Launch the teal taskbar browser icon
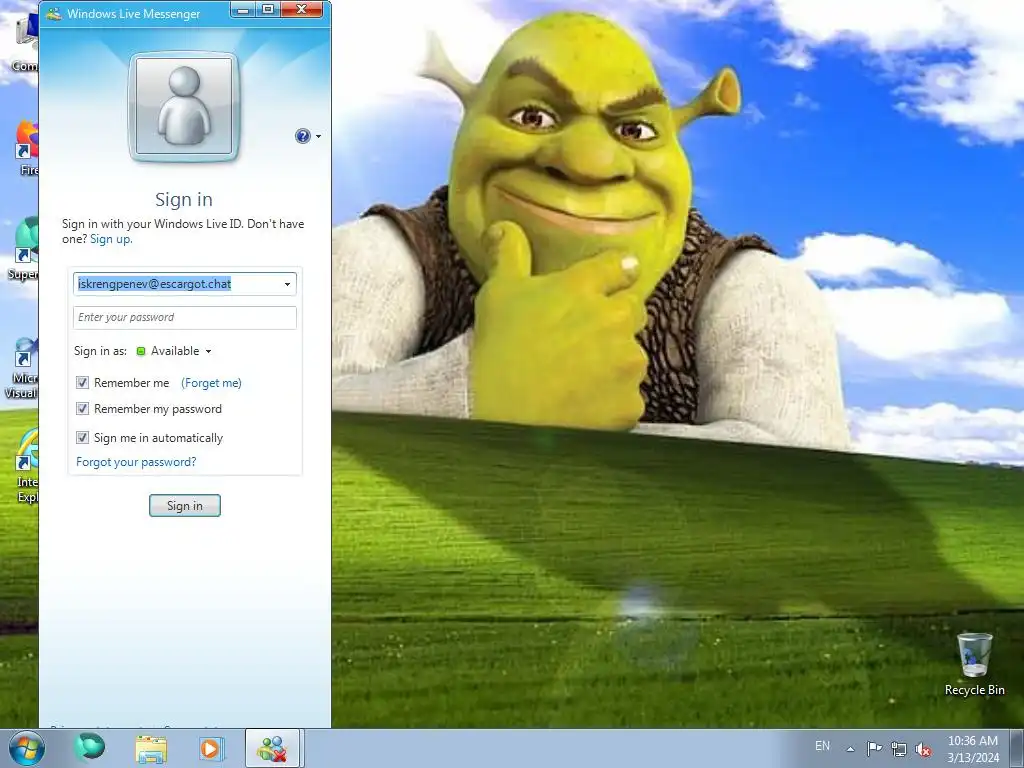1024x768 pixels. pos(90,748)
